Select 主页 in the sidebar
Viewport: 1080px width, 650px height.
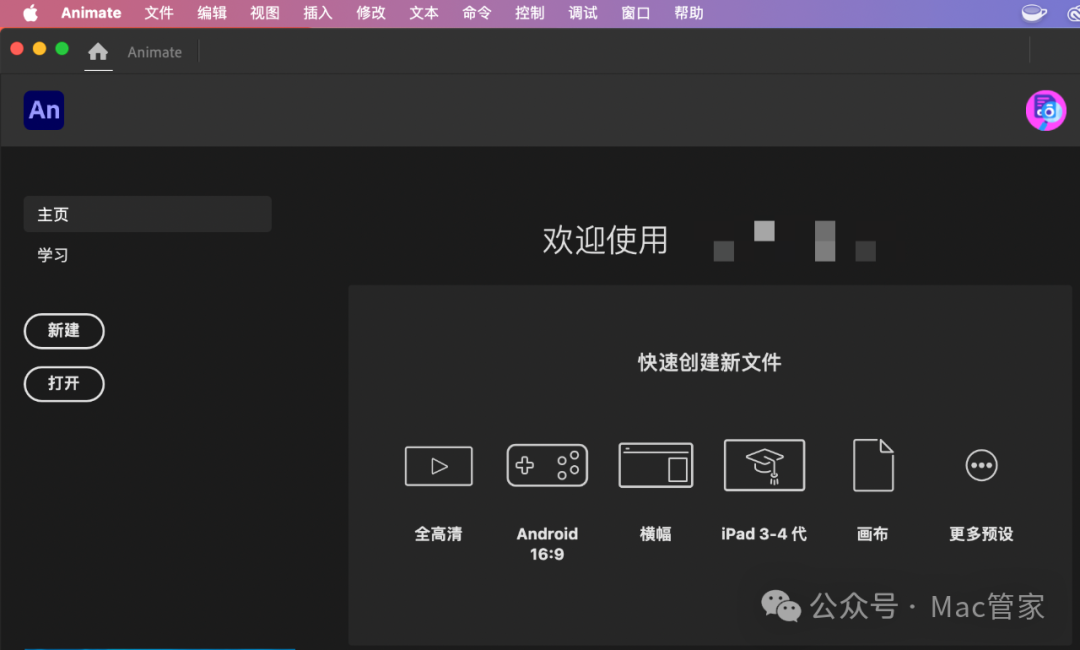[x=147, y=214]
